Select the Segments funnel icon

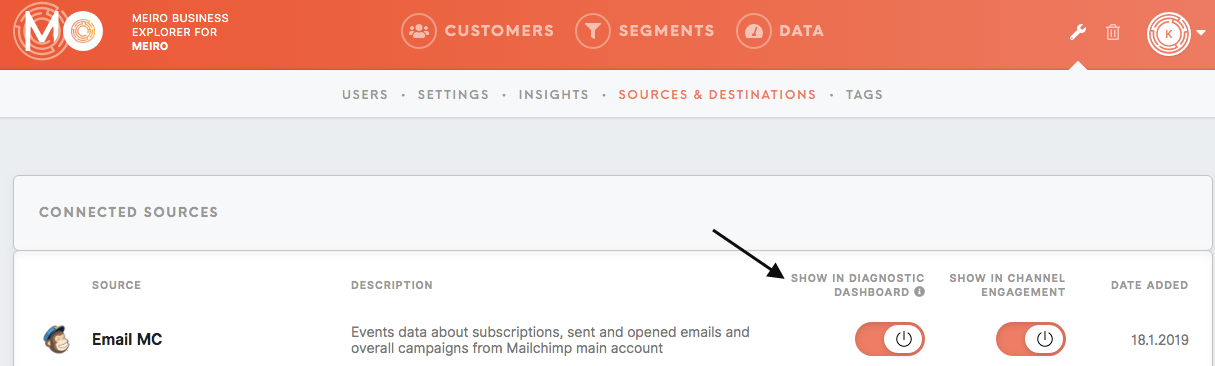[x=593, y=31]
